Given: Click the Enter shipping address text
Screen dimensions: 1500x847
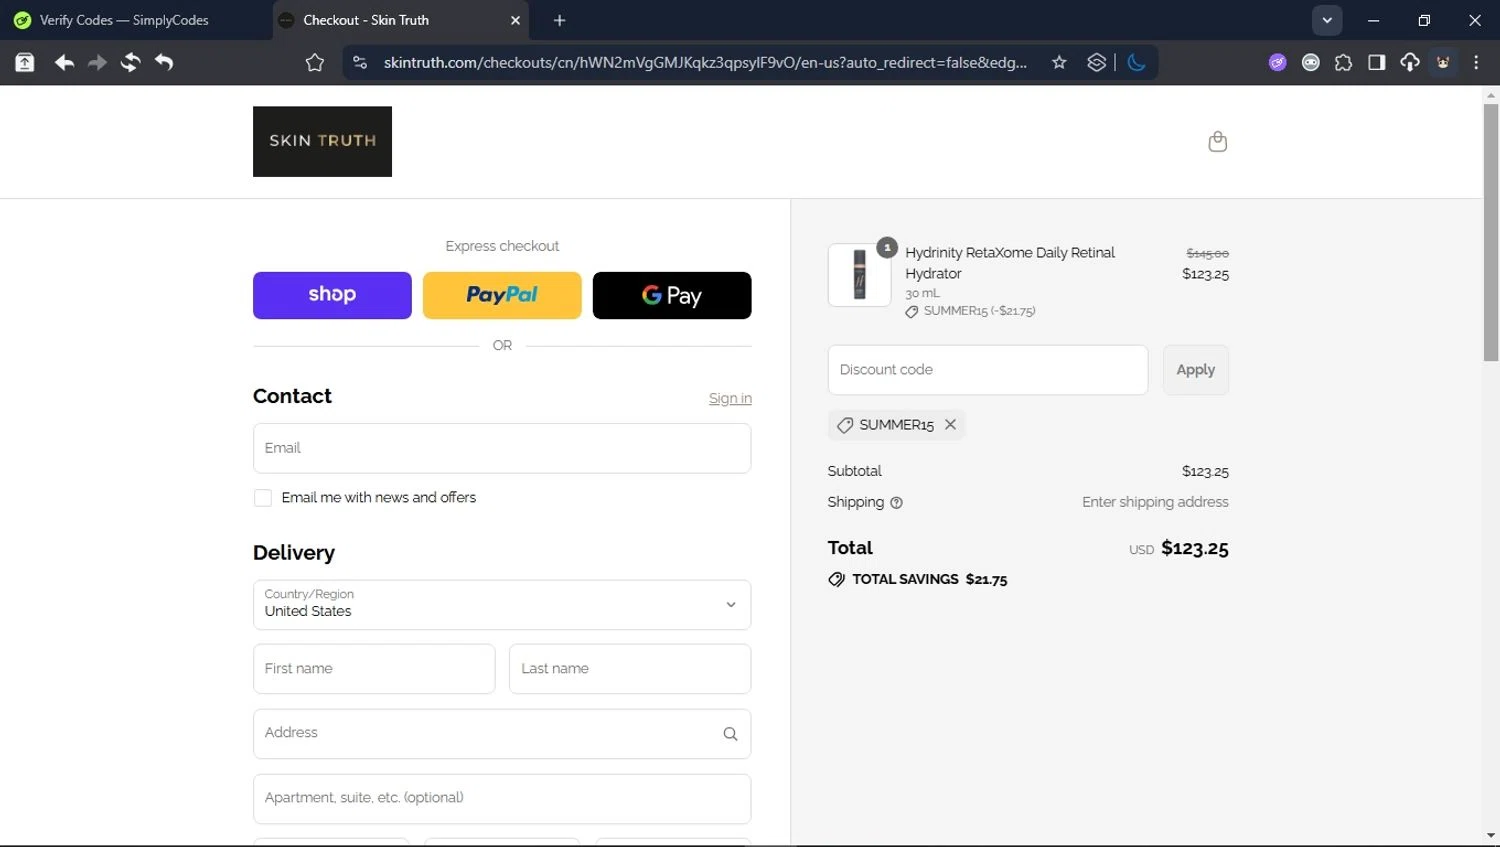Looking at the screenshot, I should tap(1155, 502).
